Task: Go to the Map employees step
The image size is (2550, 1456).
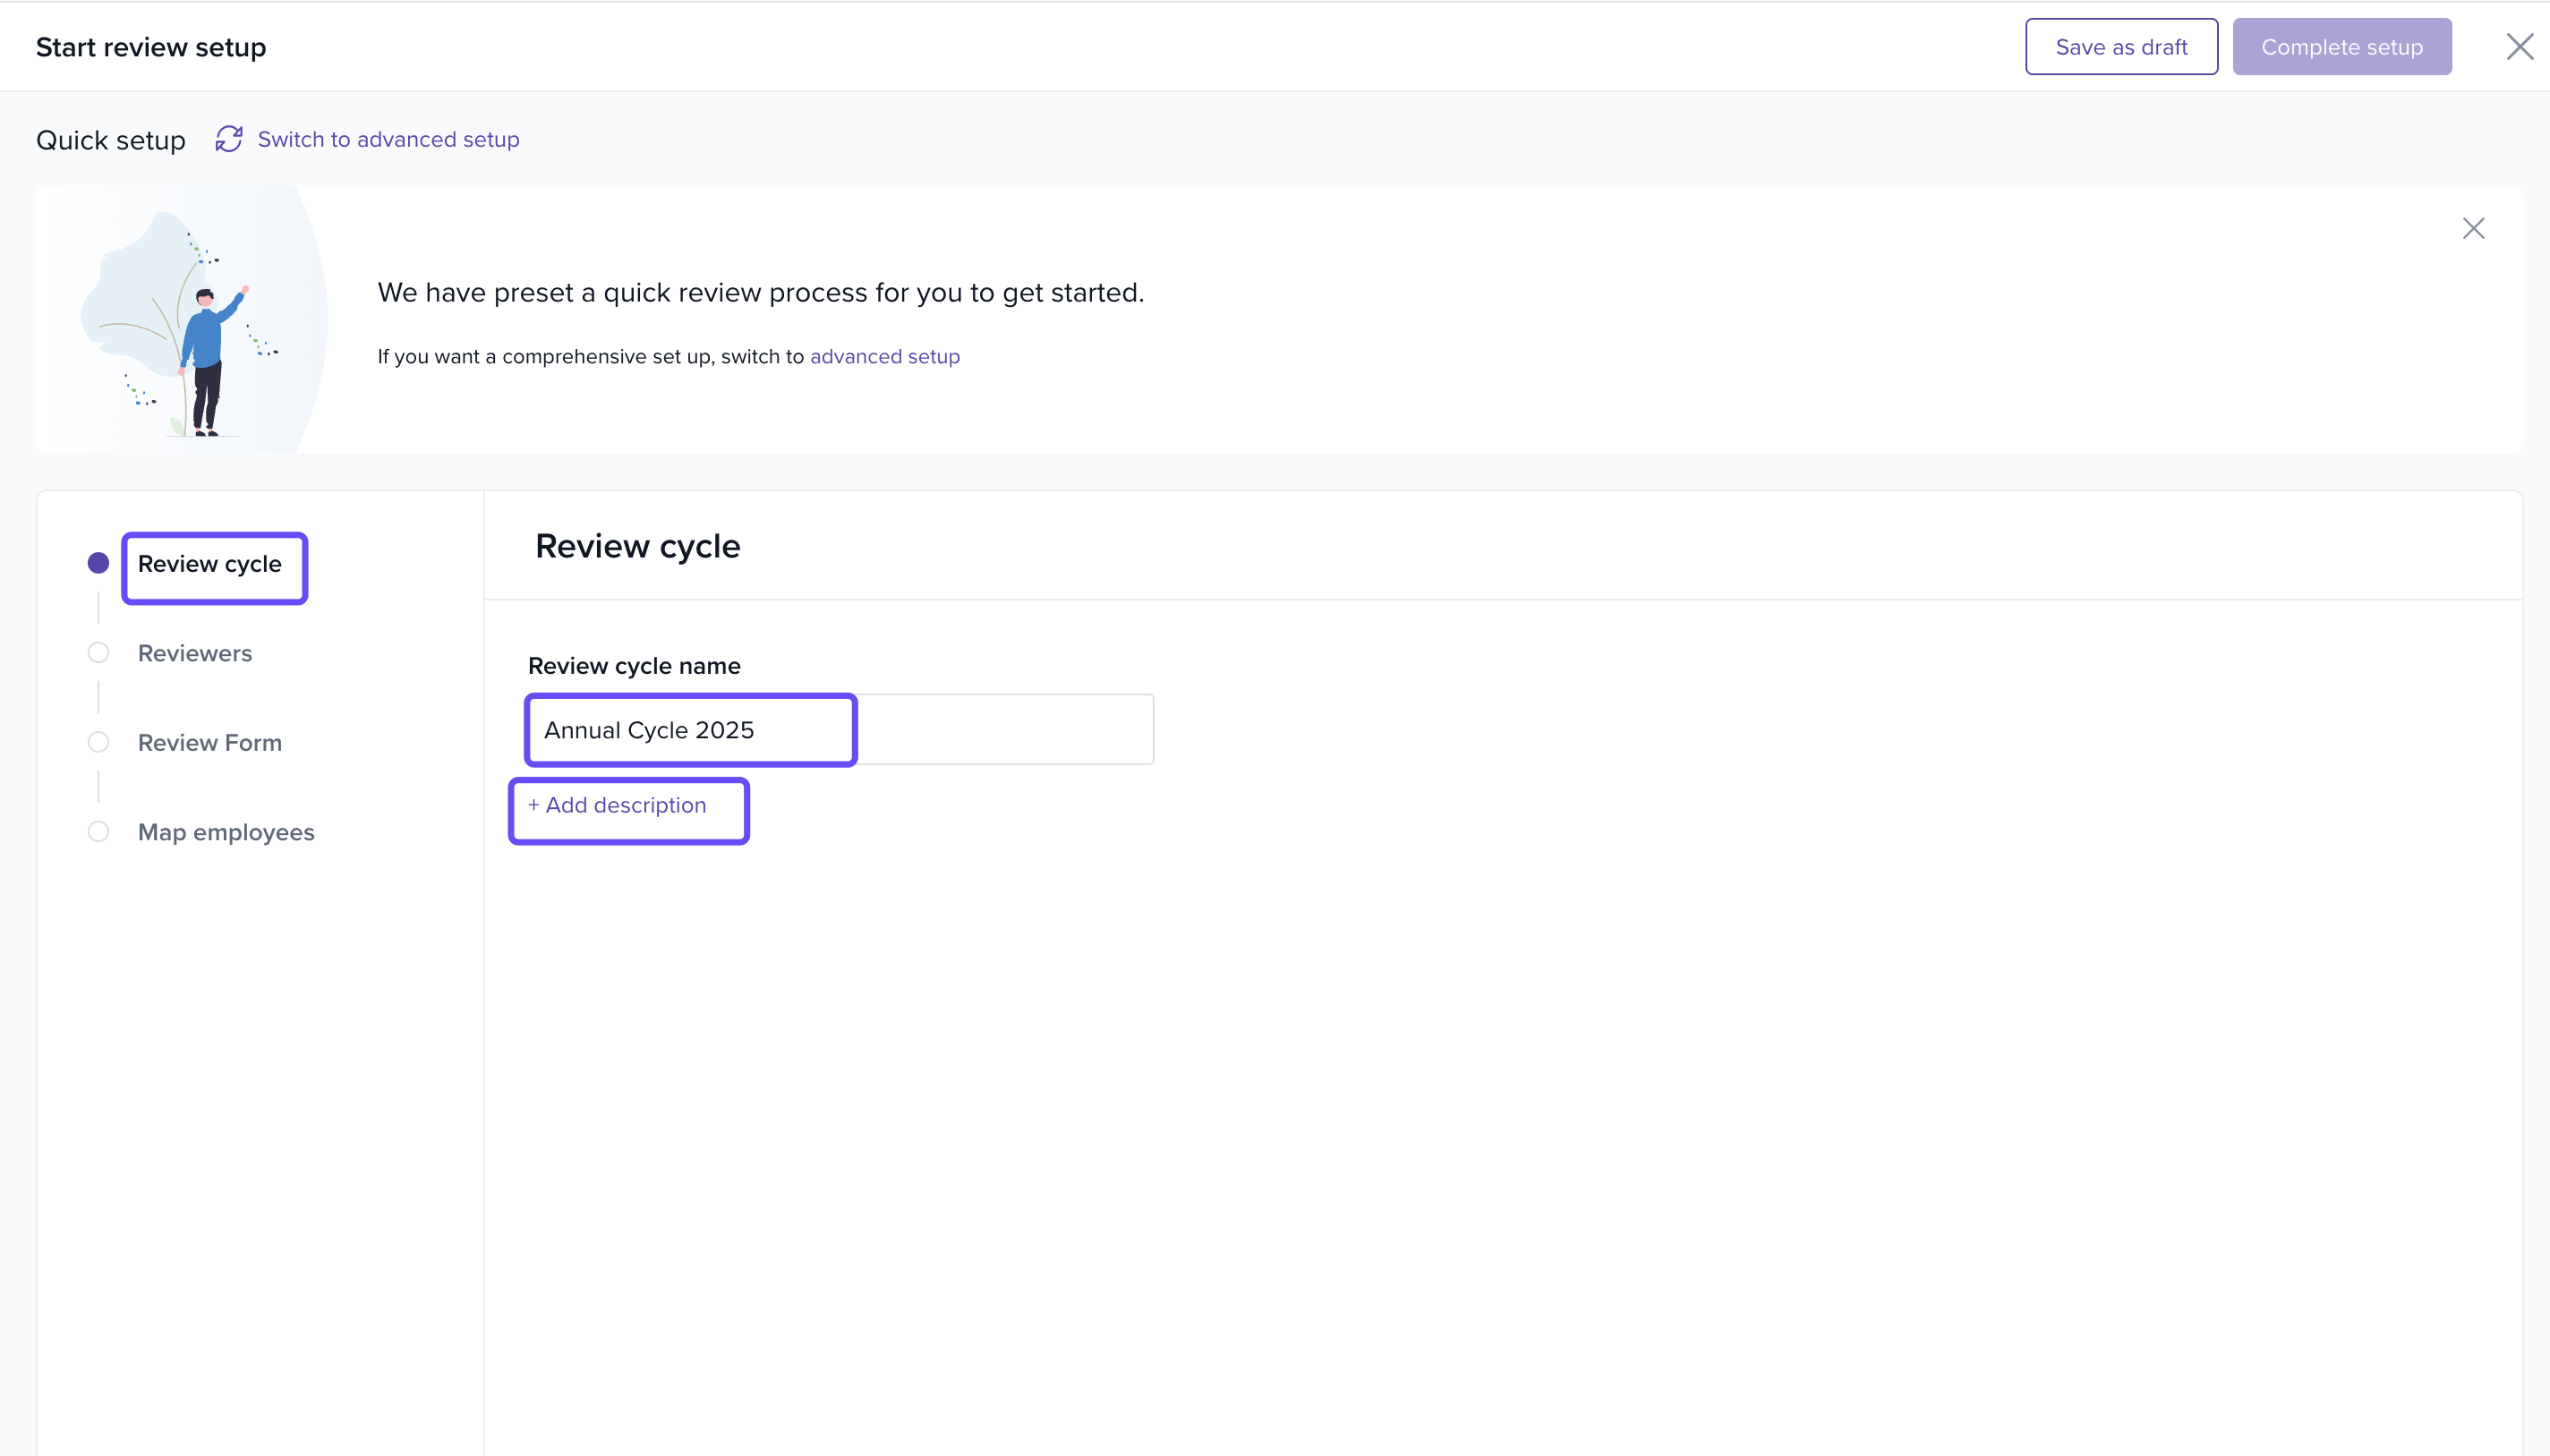Action: pyautogui.click(x=226, y=832)
